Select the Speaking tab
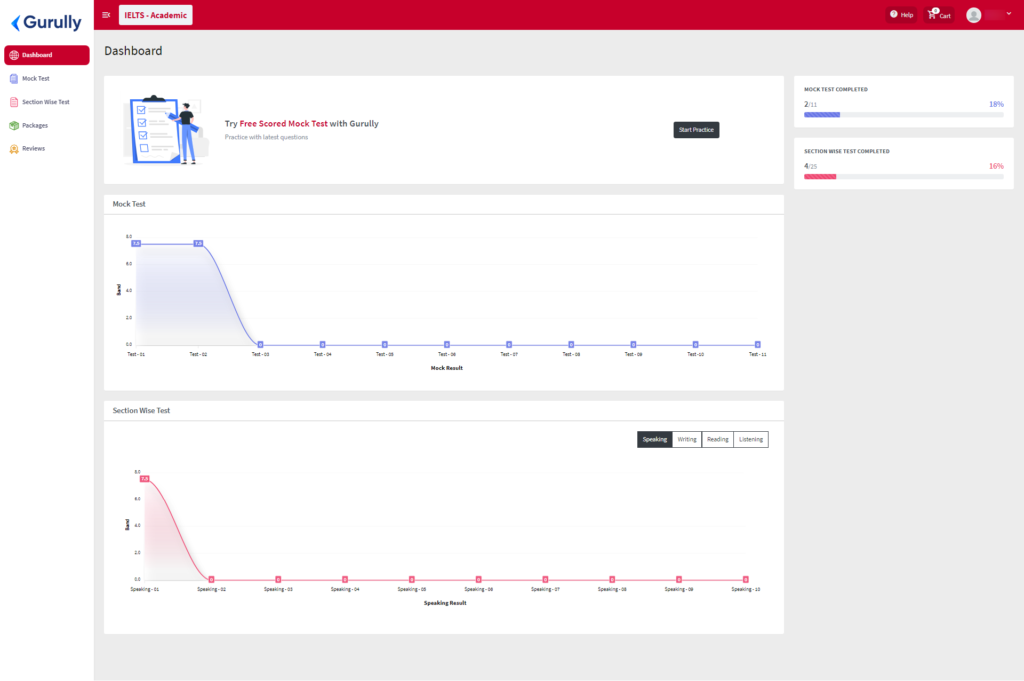 point(654,439)
